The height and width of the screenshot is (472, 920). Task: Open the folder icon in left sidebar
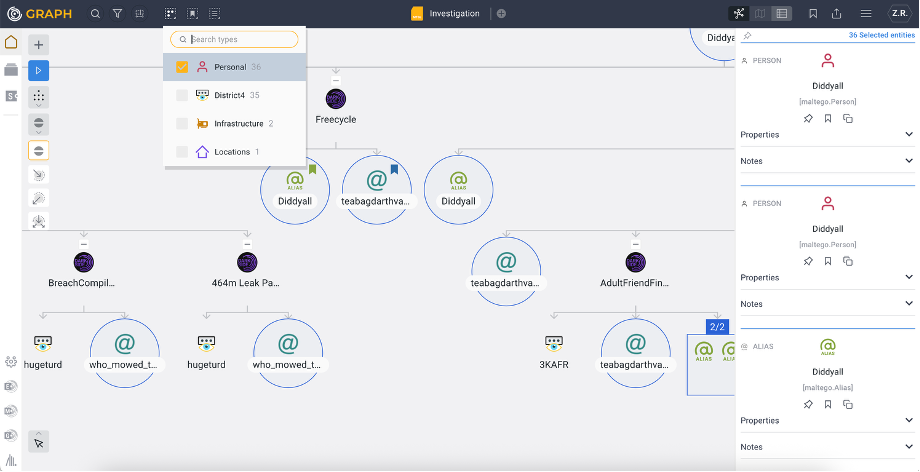click(x=11, y=69)
